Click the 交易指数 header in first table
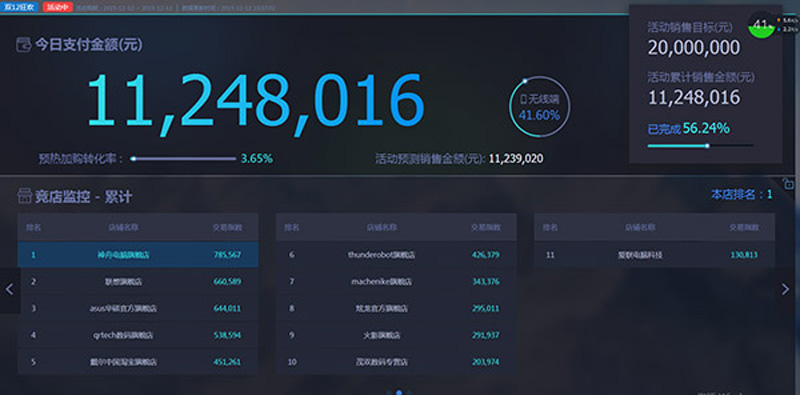Viewport: 800px width, 395px height. click(x=228, y=227)
